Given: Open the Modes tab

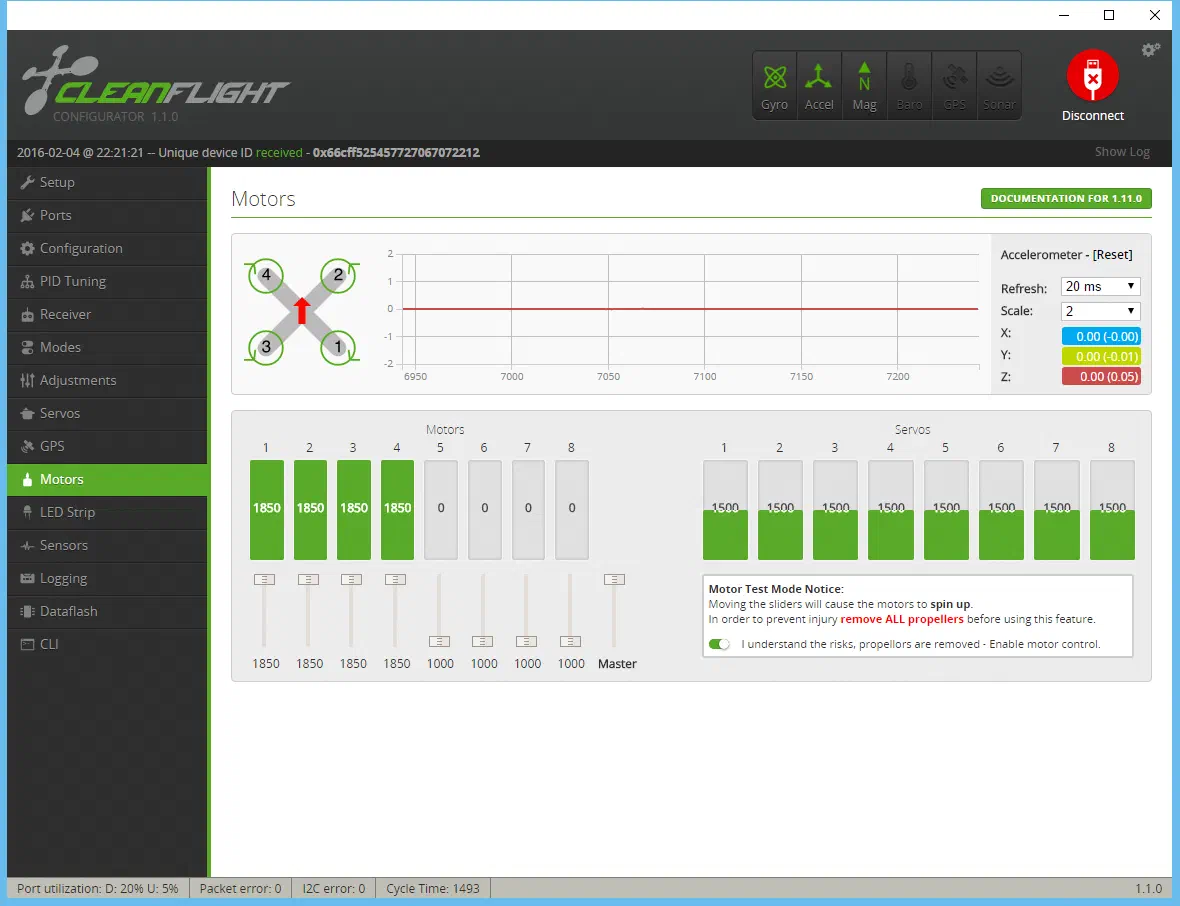Looking at the screenshot, I should tap(107, 348).
